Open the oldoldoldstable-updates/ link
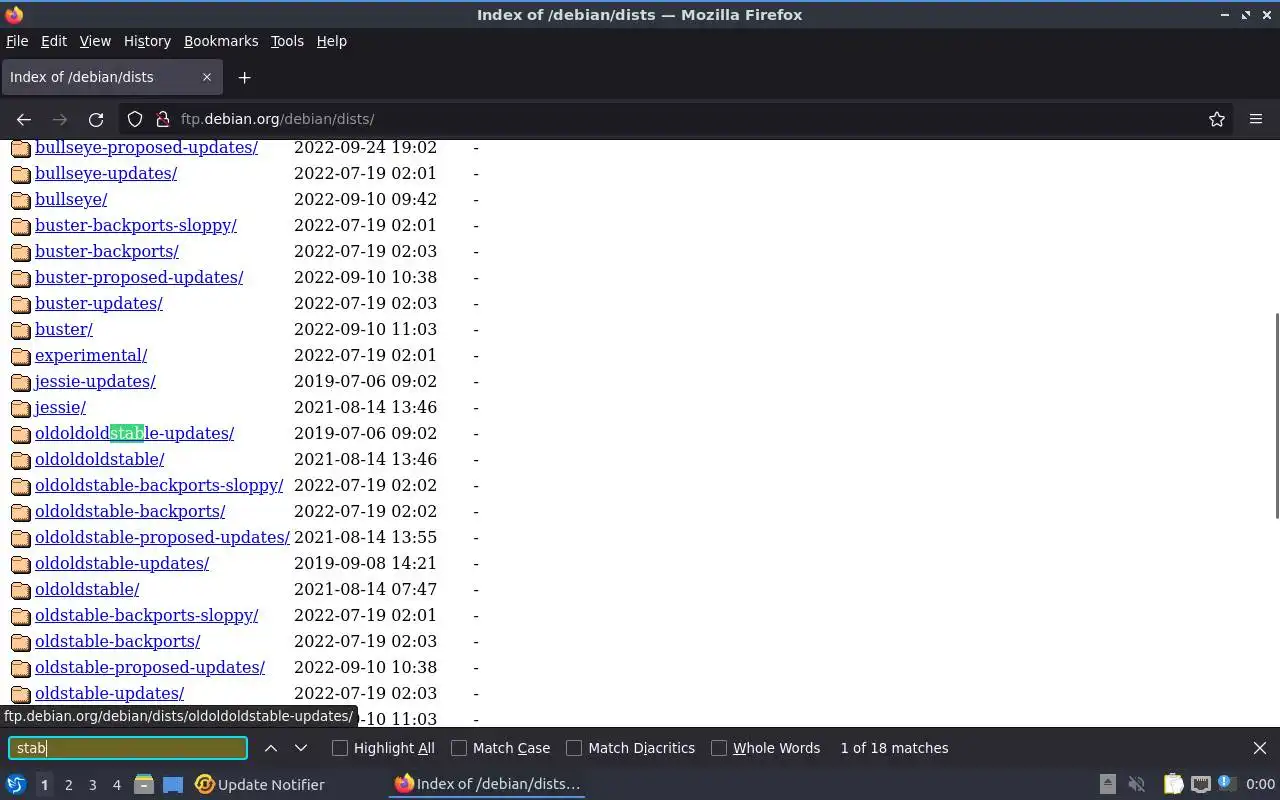Viewport: 1280px width, 800px height. click(x=134, y=433)
